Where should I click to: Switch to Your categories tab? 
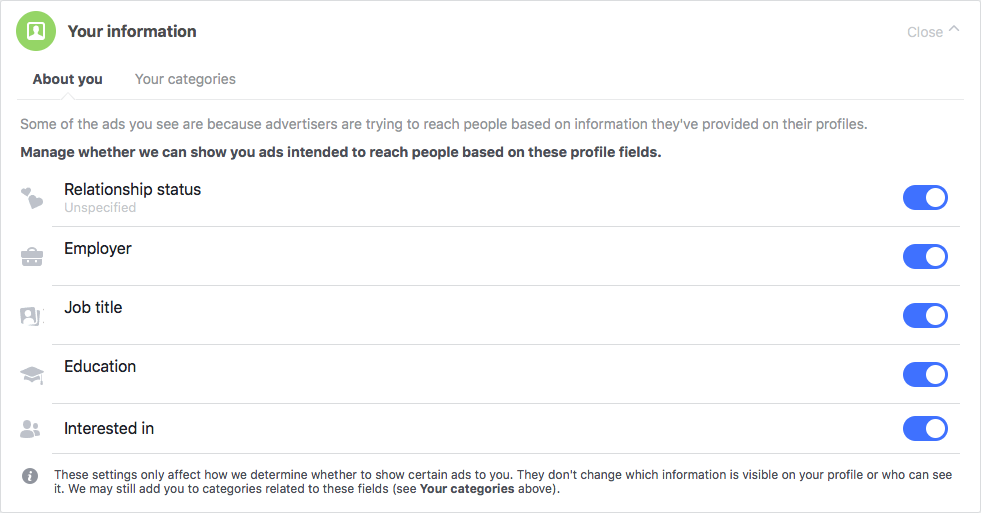pos(185,79)
